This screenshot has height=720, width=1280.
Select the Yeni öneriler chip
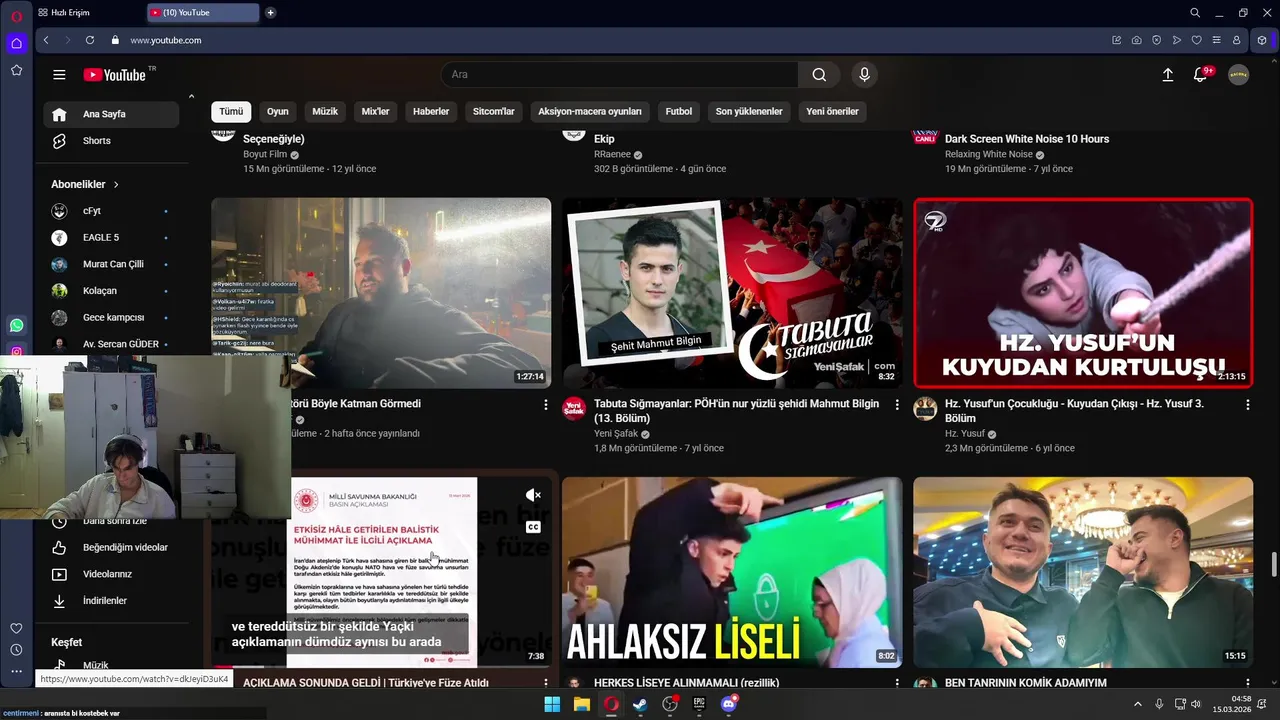[x=832, y=112]
